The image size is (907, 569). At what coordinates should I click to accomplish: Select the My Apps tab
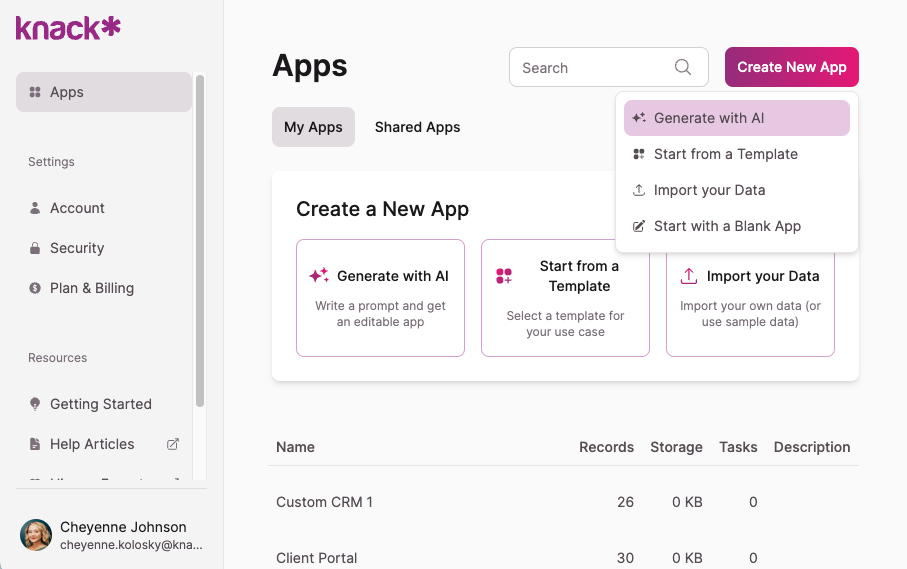313,127
